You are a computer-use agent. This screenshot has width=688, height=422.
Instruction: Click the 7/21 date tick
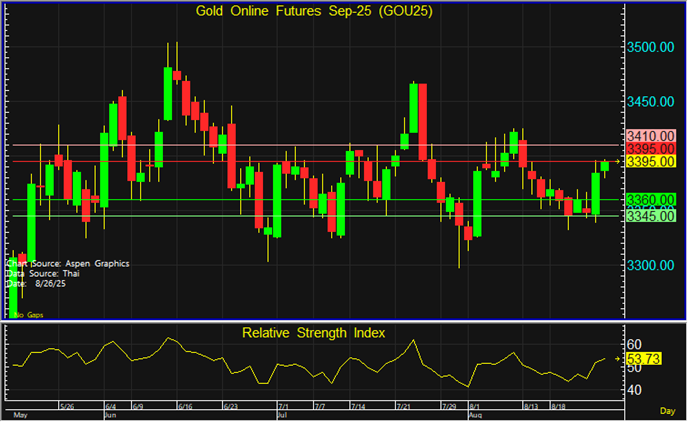click(404, 406)
